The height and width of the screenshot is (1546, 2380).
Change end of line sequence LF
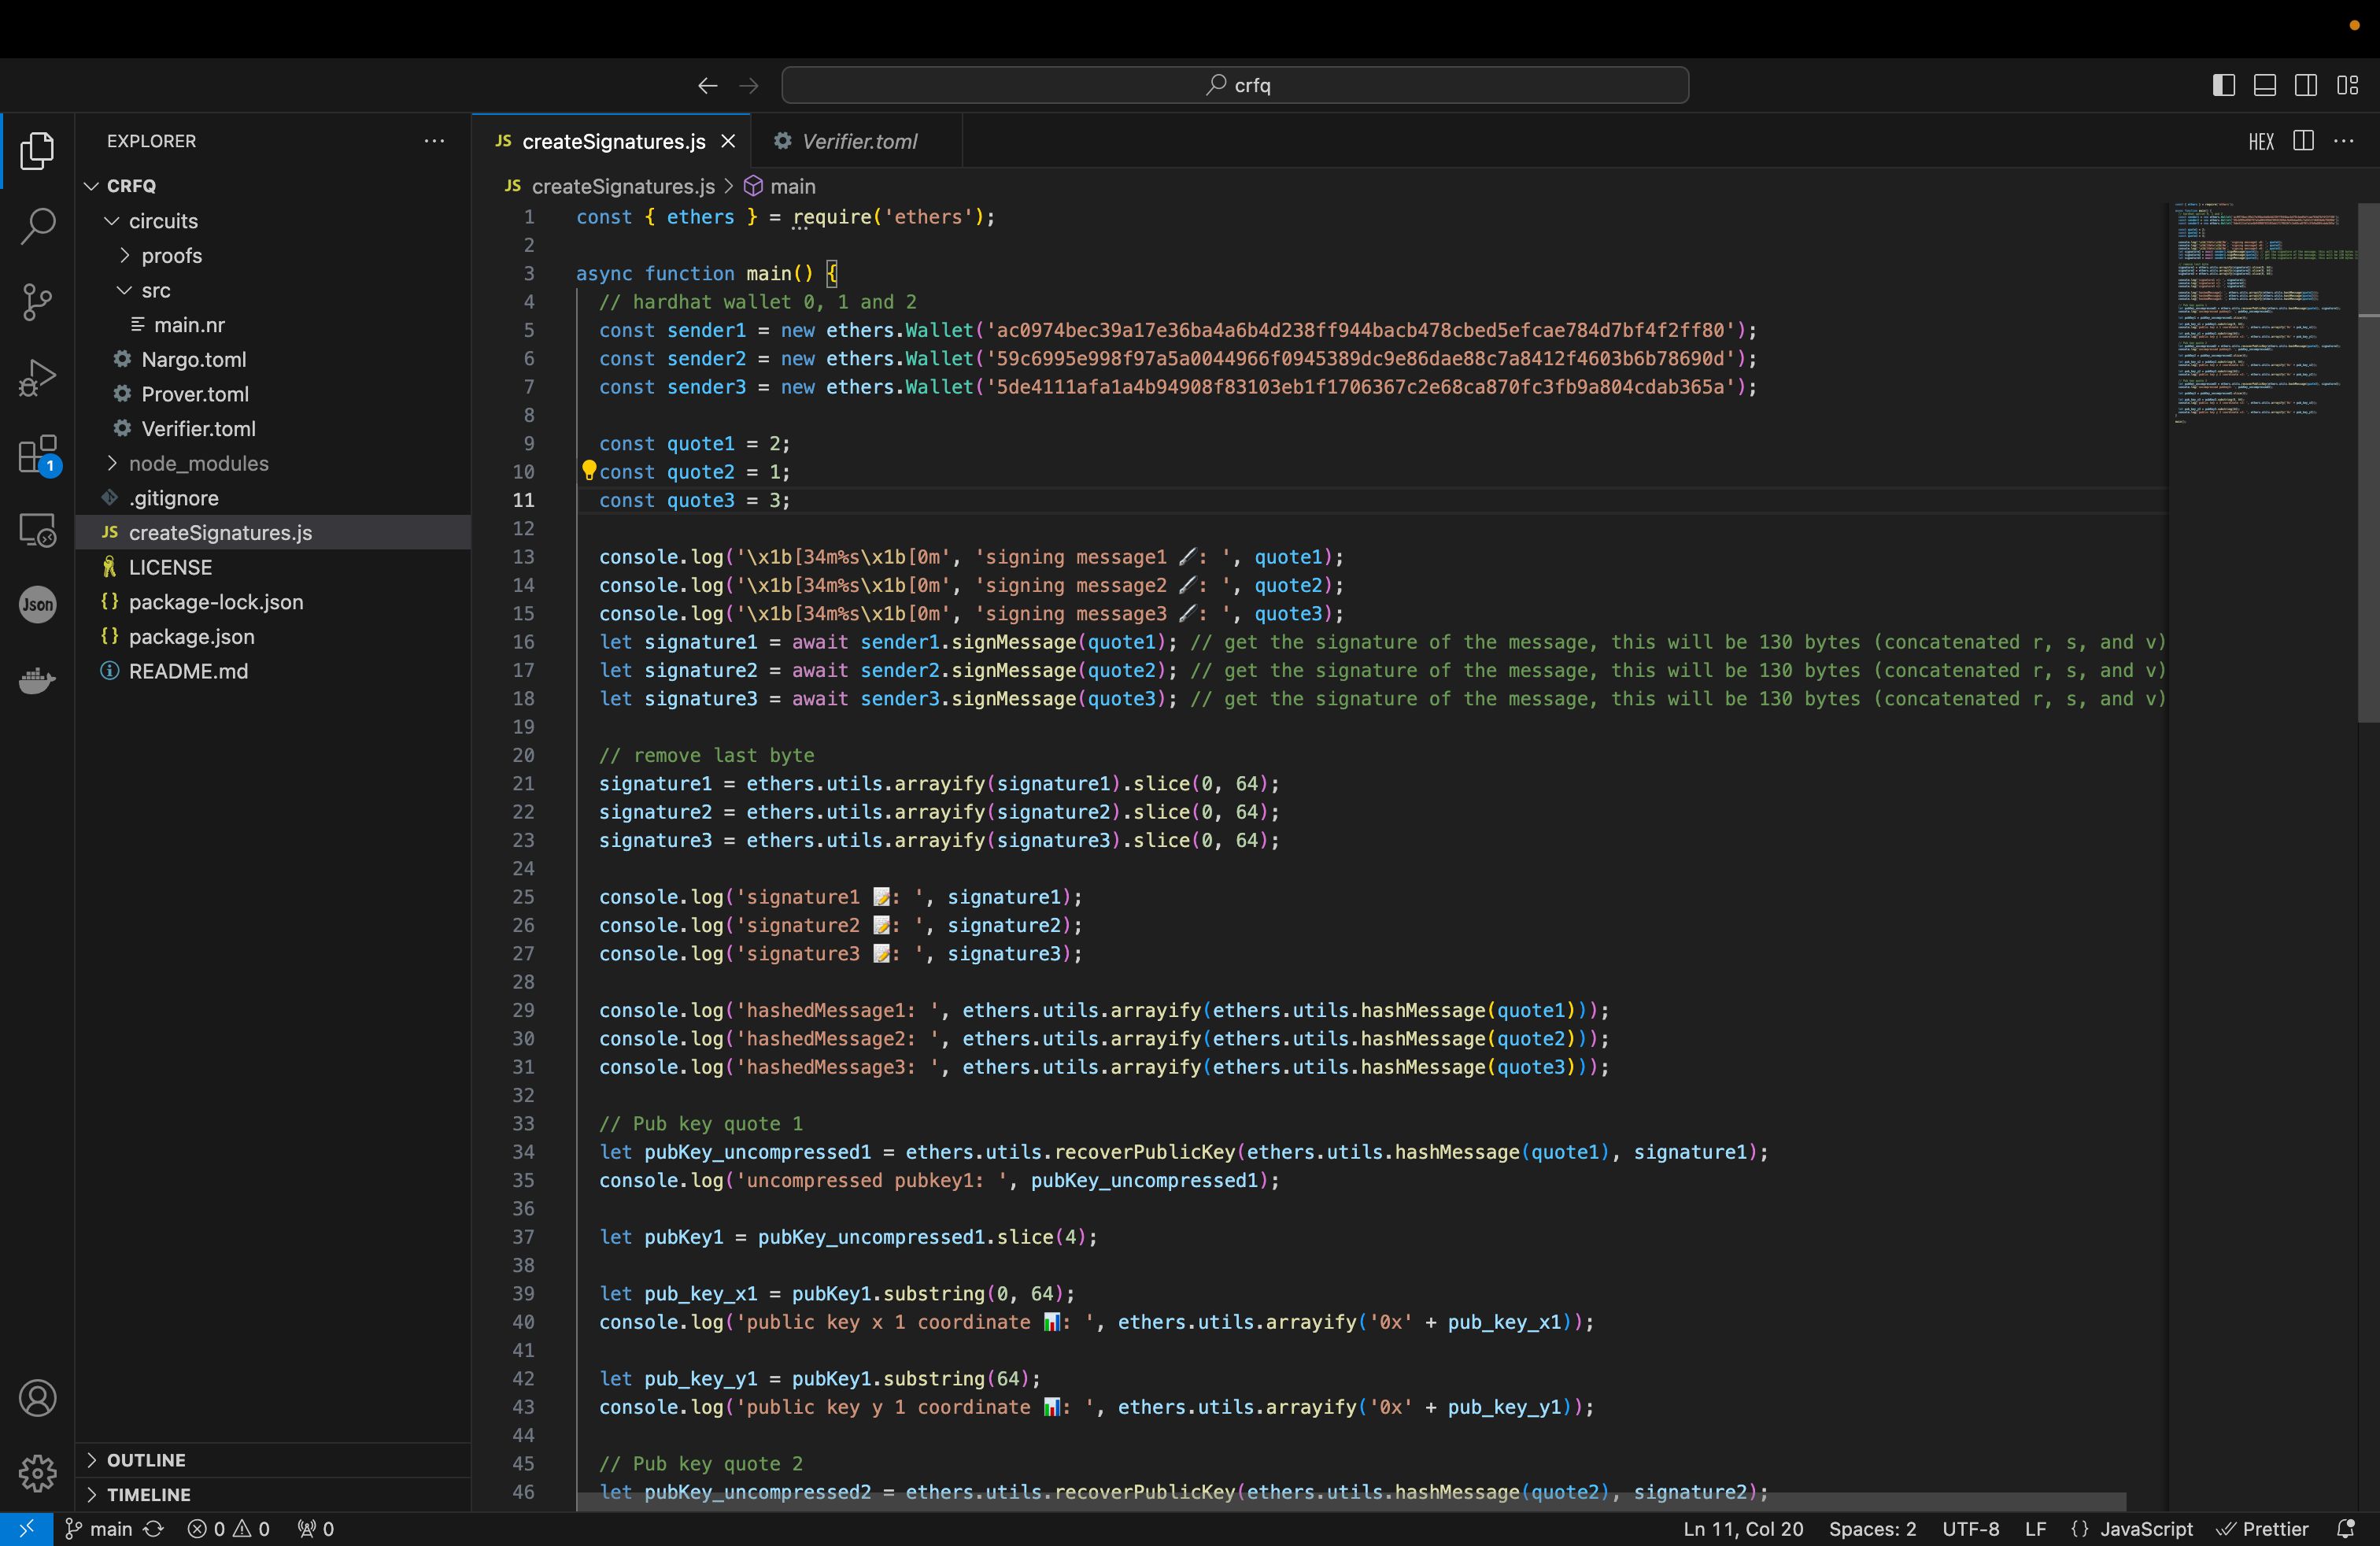(x=2035, y=1529)
